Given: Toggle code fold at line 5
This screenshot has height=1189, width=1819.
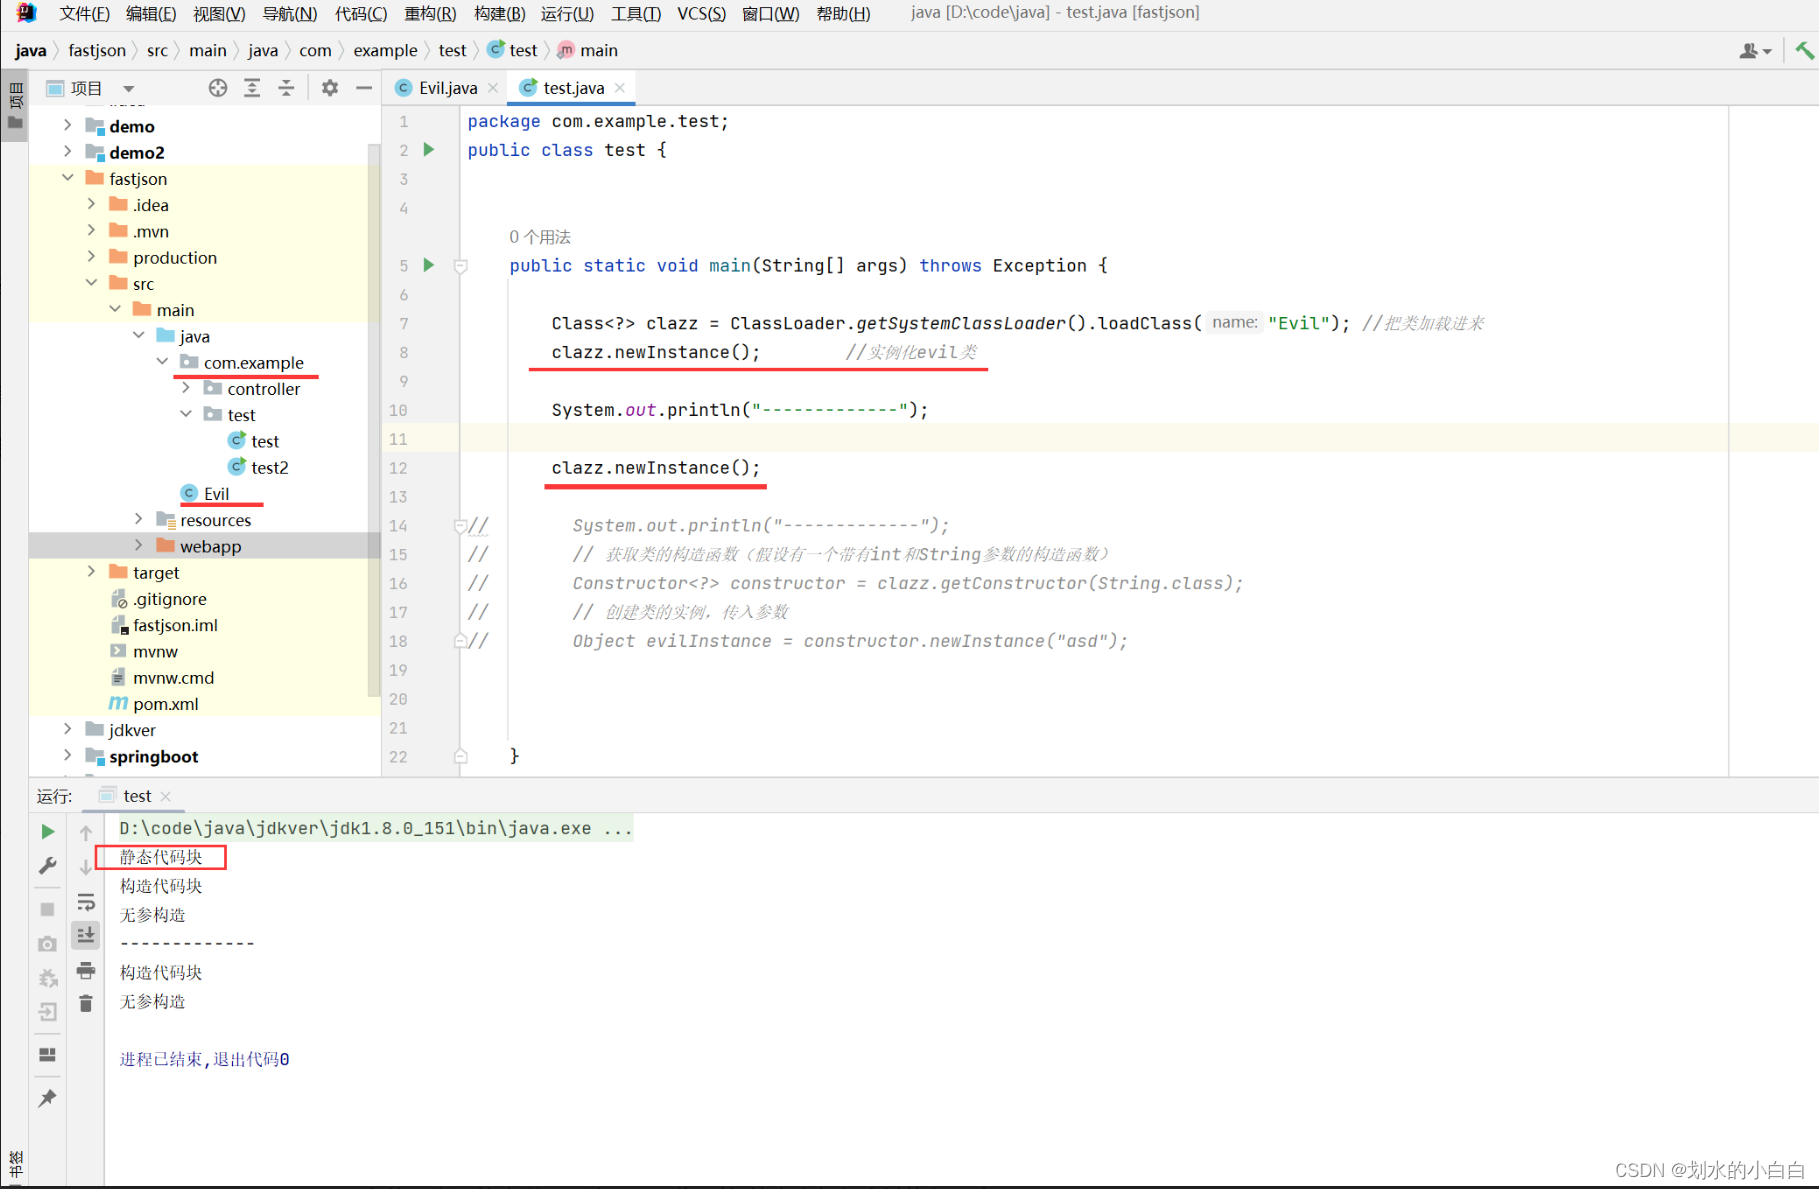Looking at the screenshot, I should click(x=461, y=266).
